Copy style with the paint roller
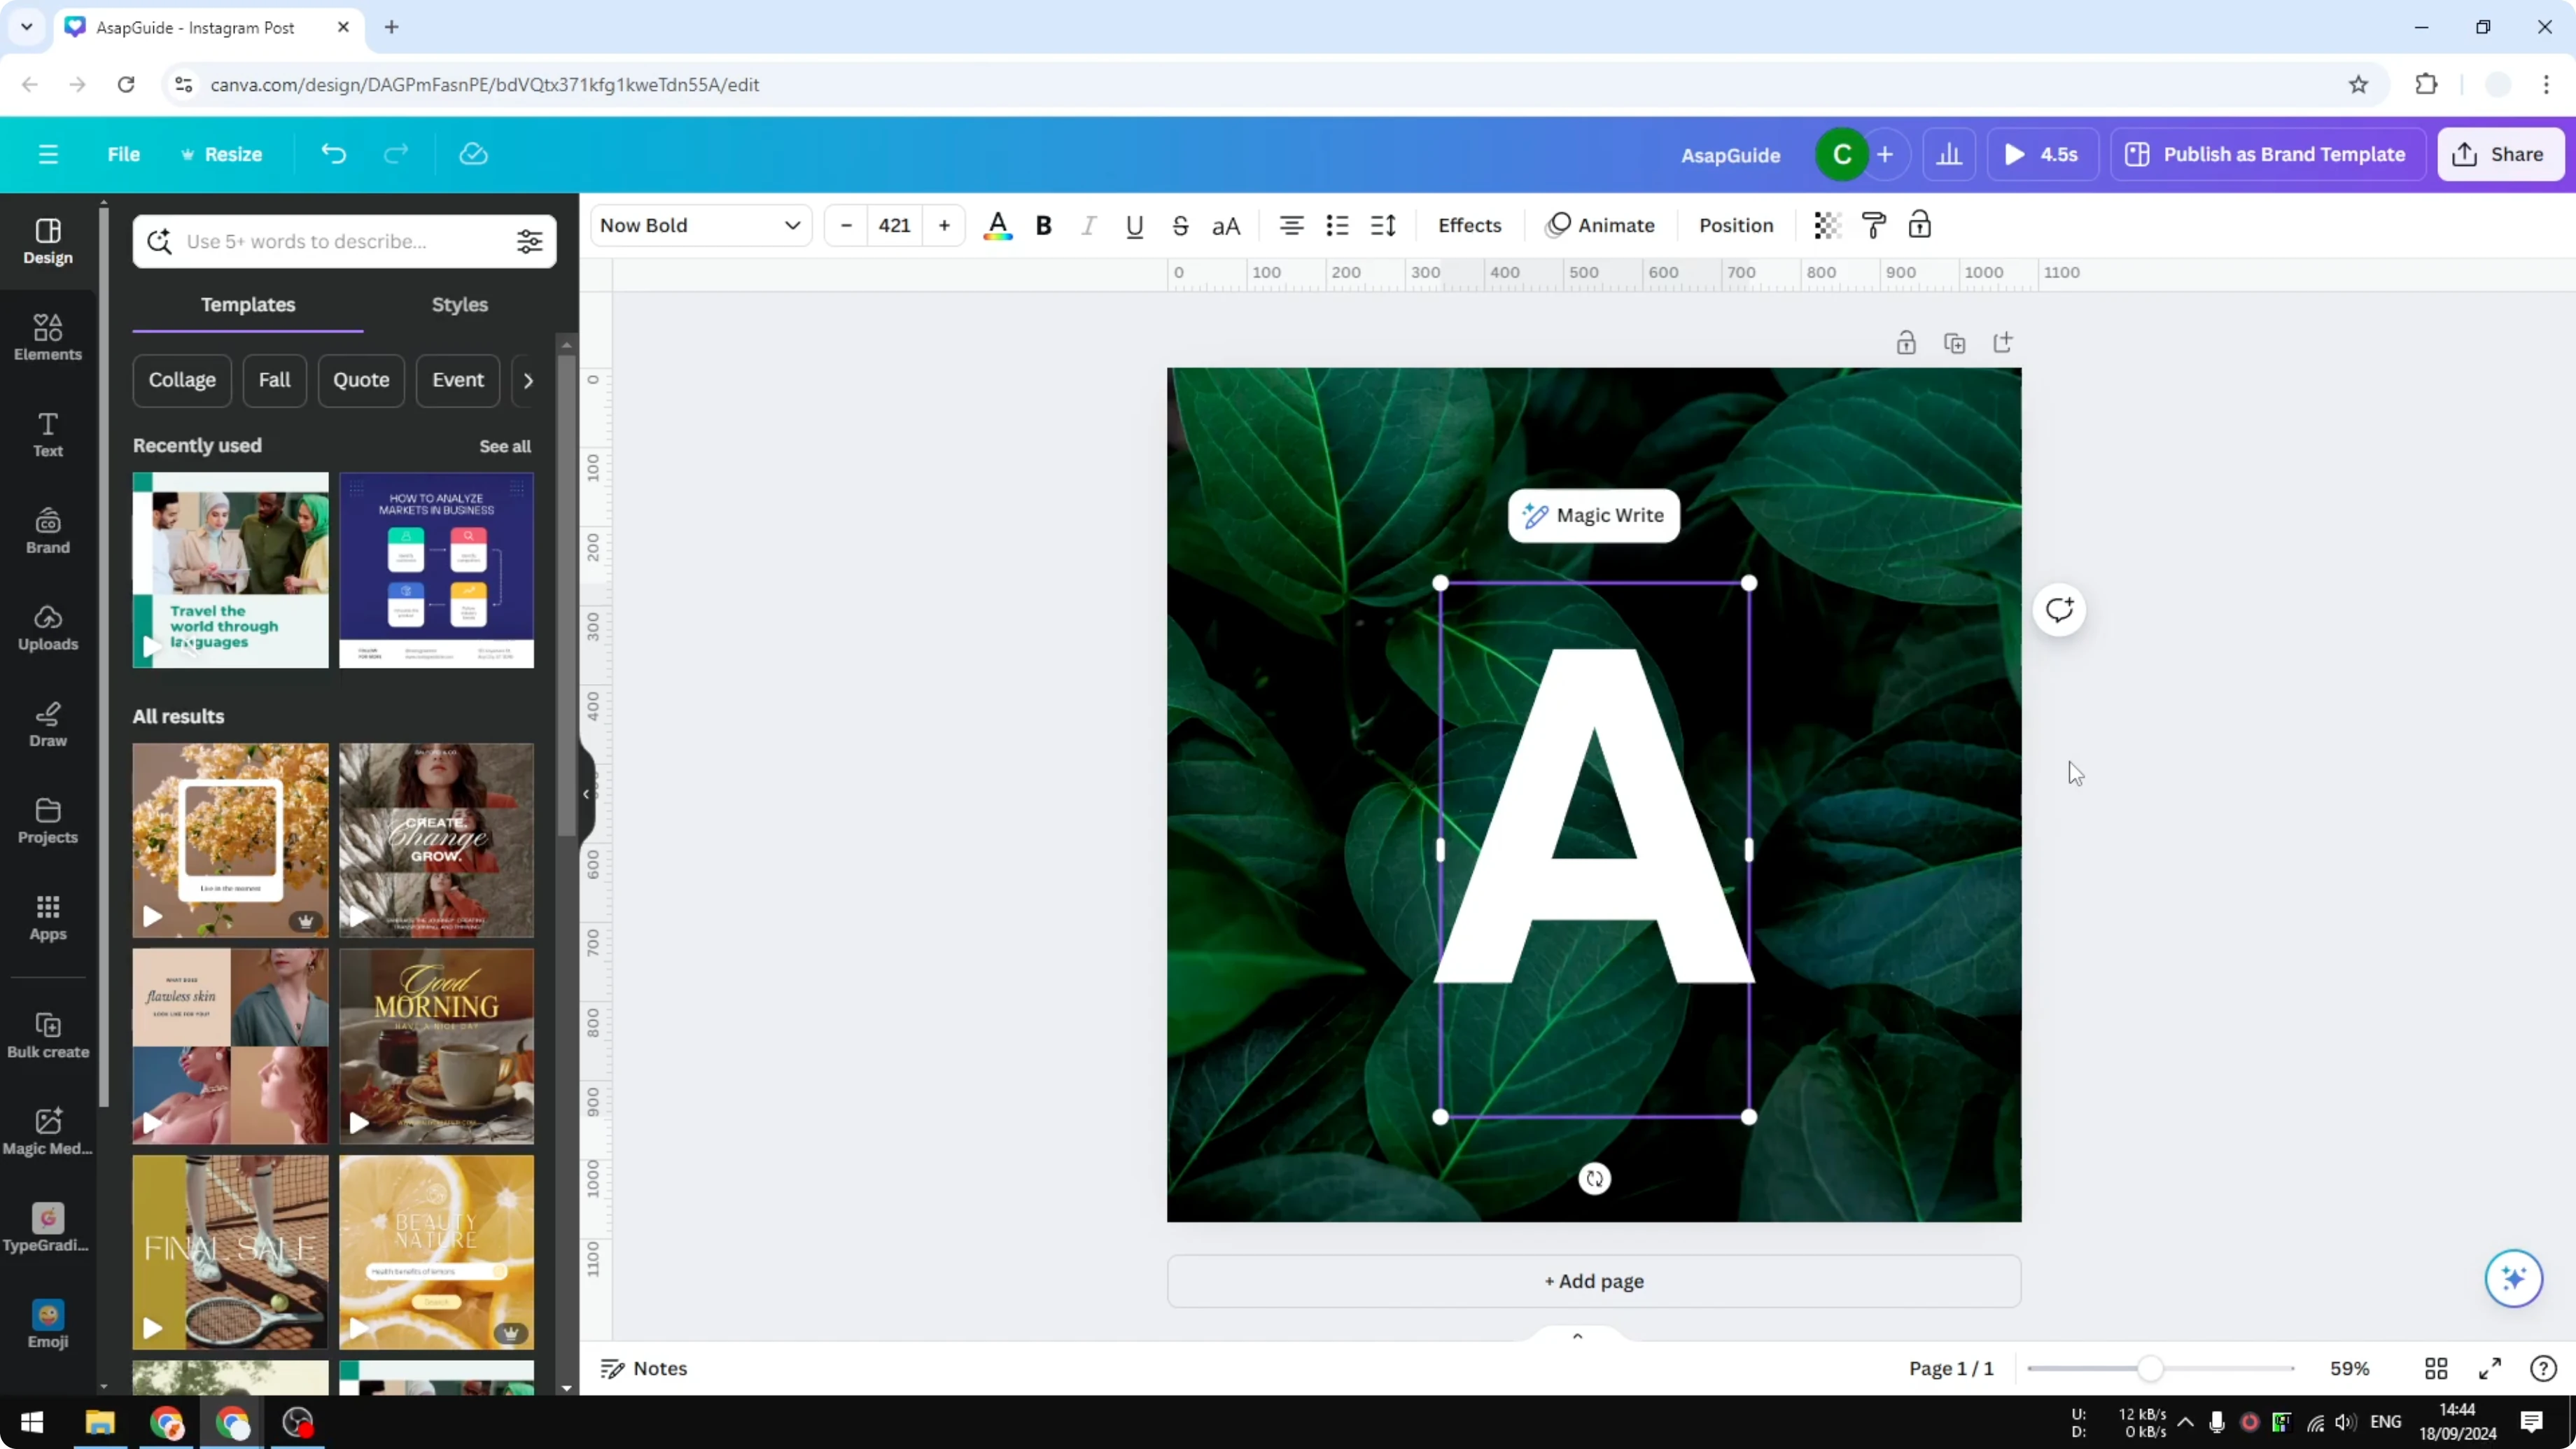Screen dimensions: 2576x1449 click(1873, 225)
